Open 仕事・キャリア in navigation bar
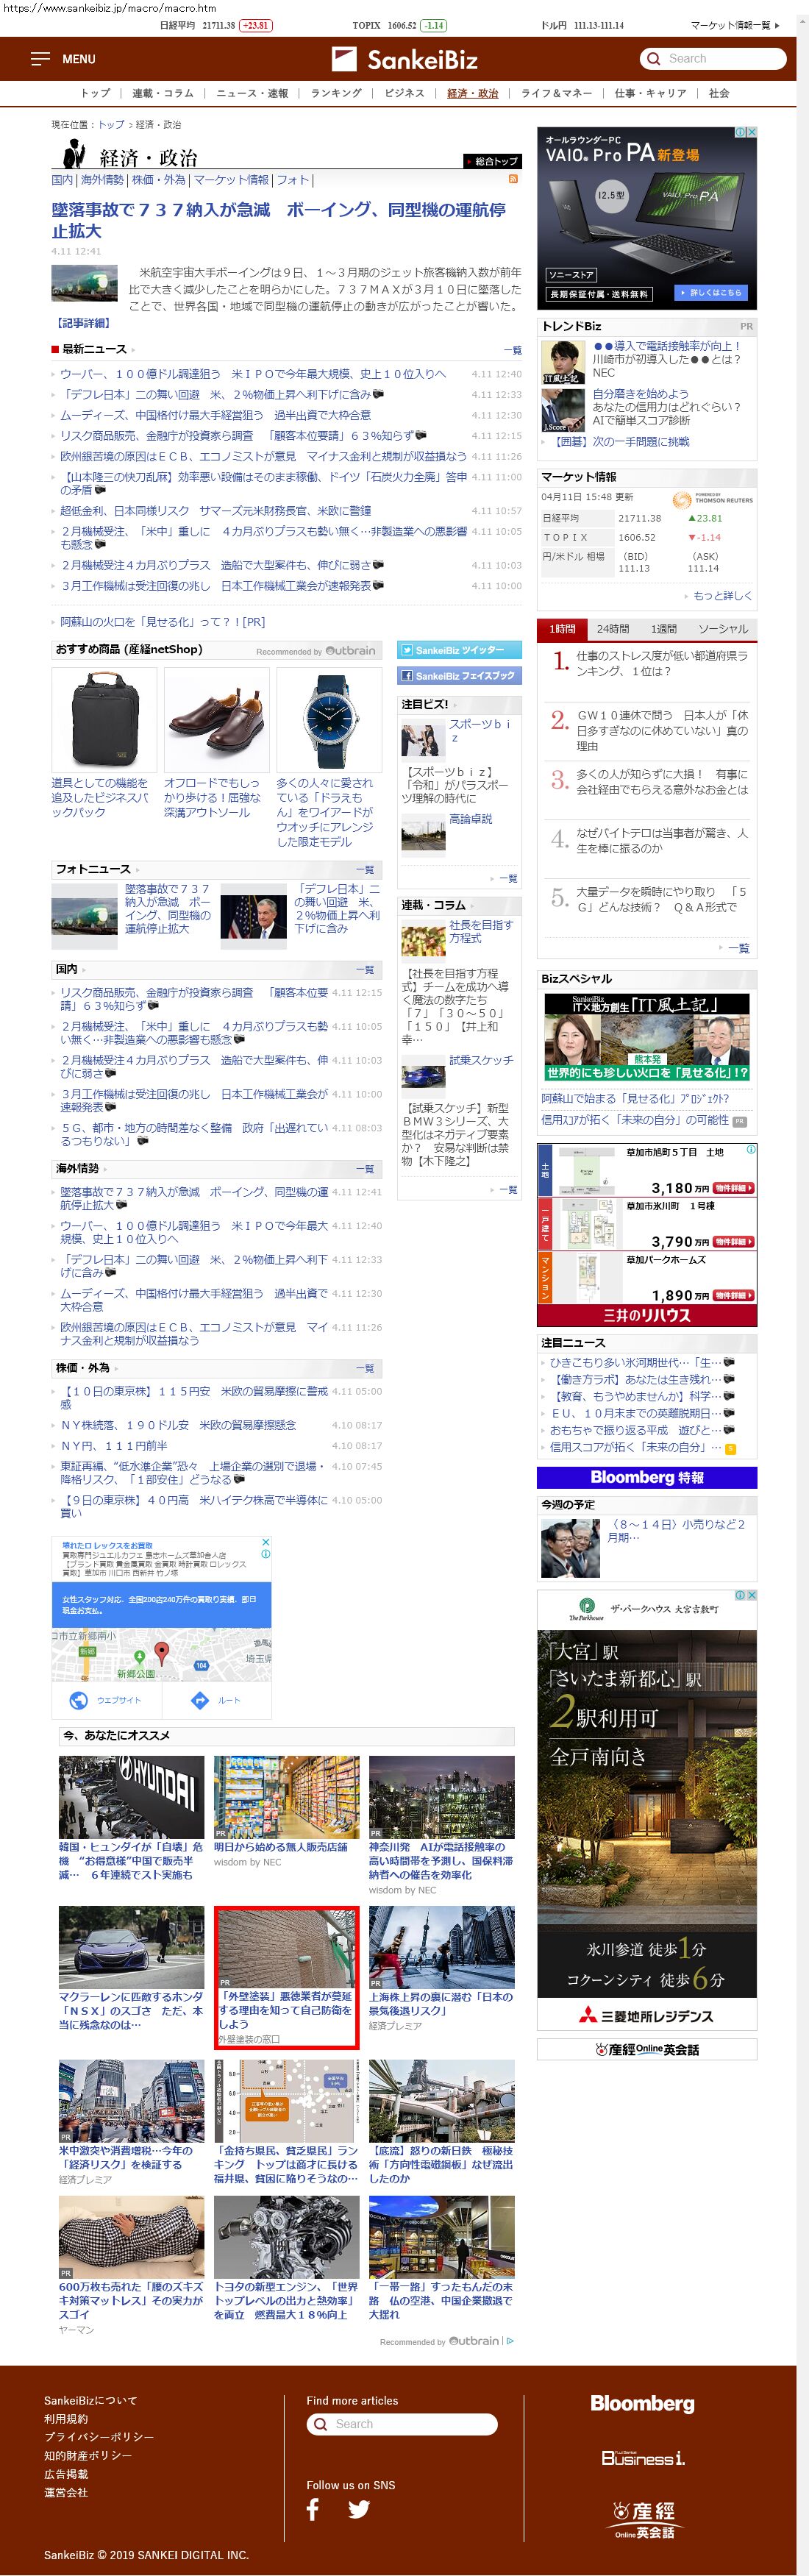The image size is (809, 2576). click(650, 93)
